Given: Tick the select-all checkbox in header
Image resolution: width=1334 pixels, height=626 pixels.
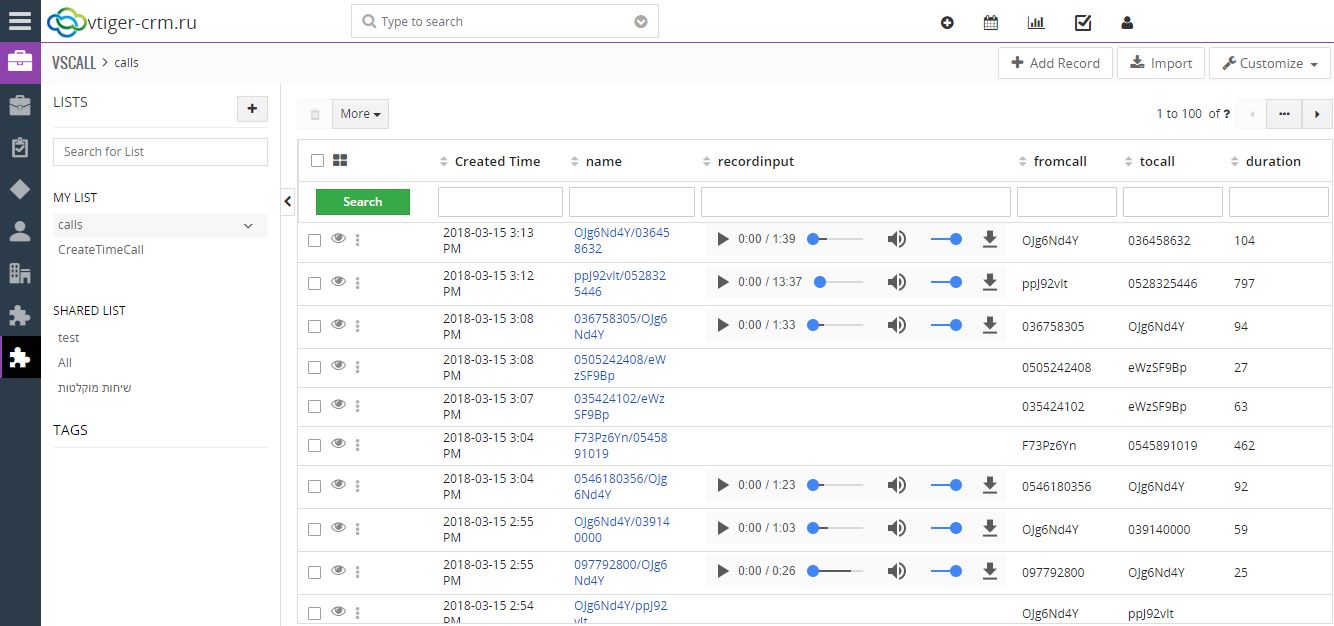Looking at the screenshot, I should [318, 160].
